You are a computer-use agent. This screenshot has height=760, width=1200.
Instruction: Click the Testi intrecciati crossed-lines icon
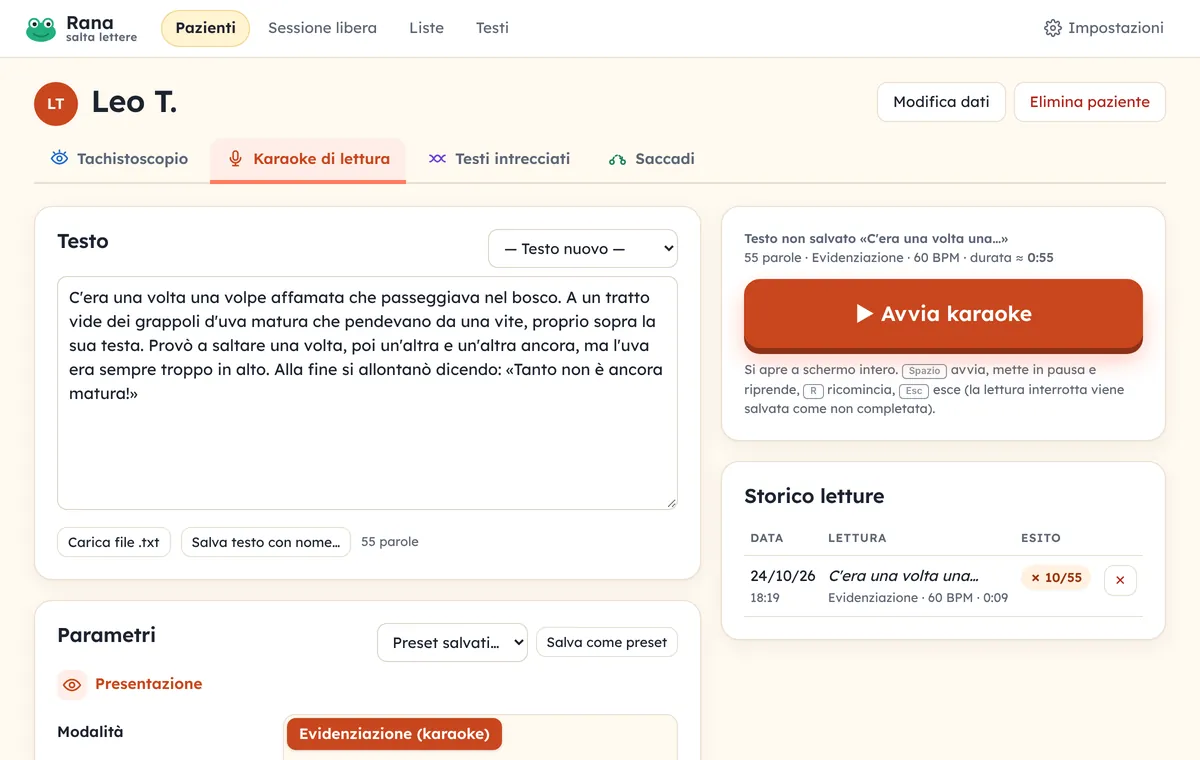click(437, 158)
